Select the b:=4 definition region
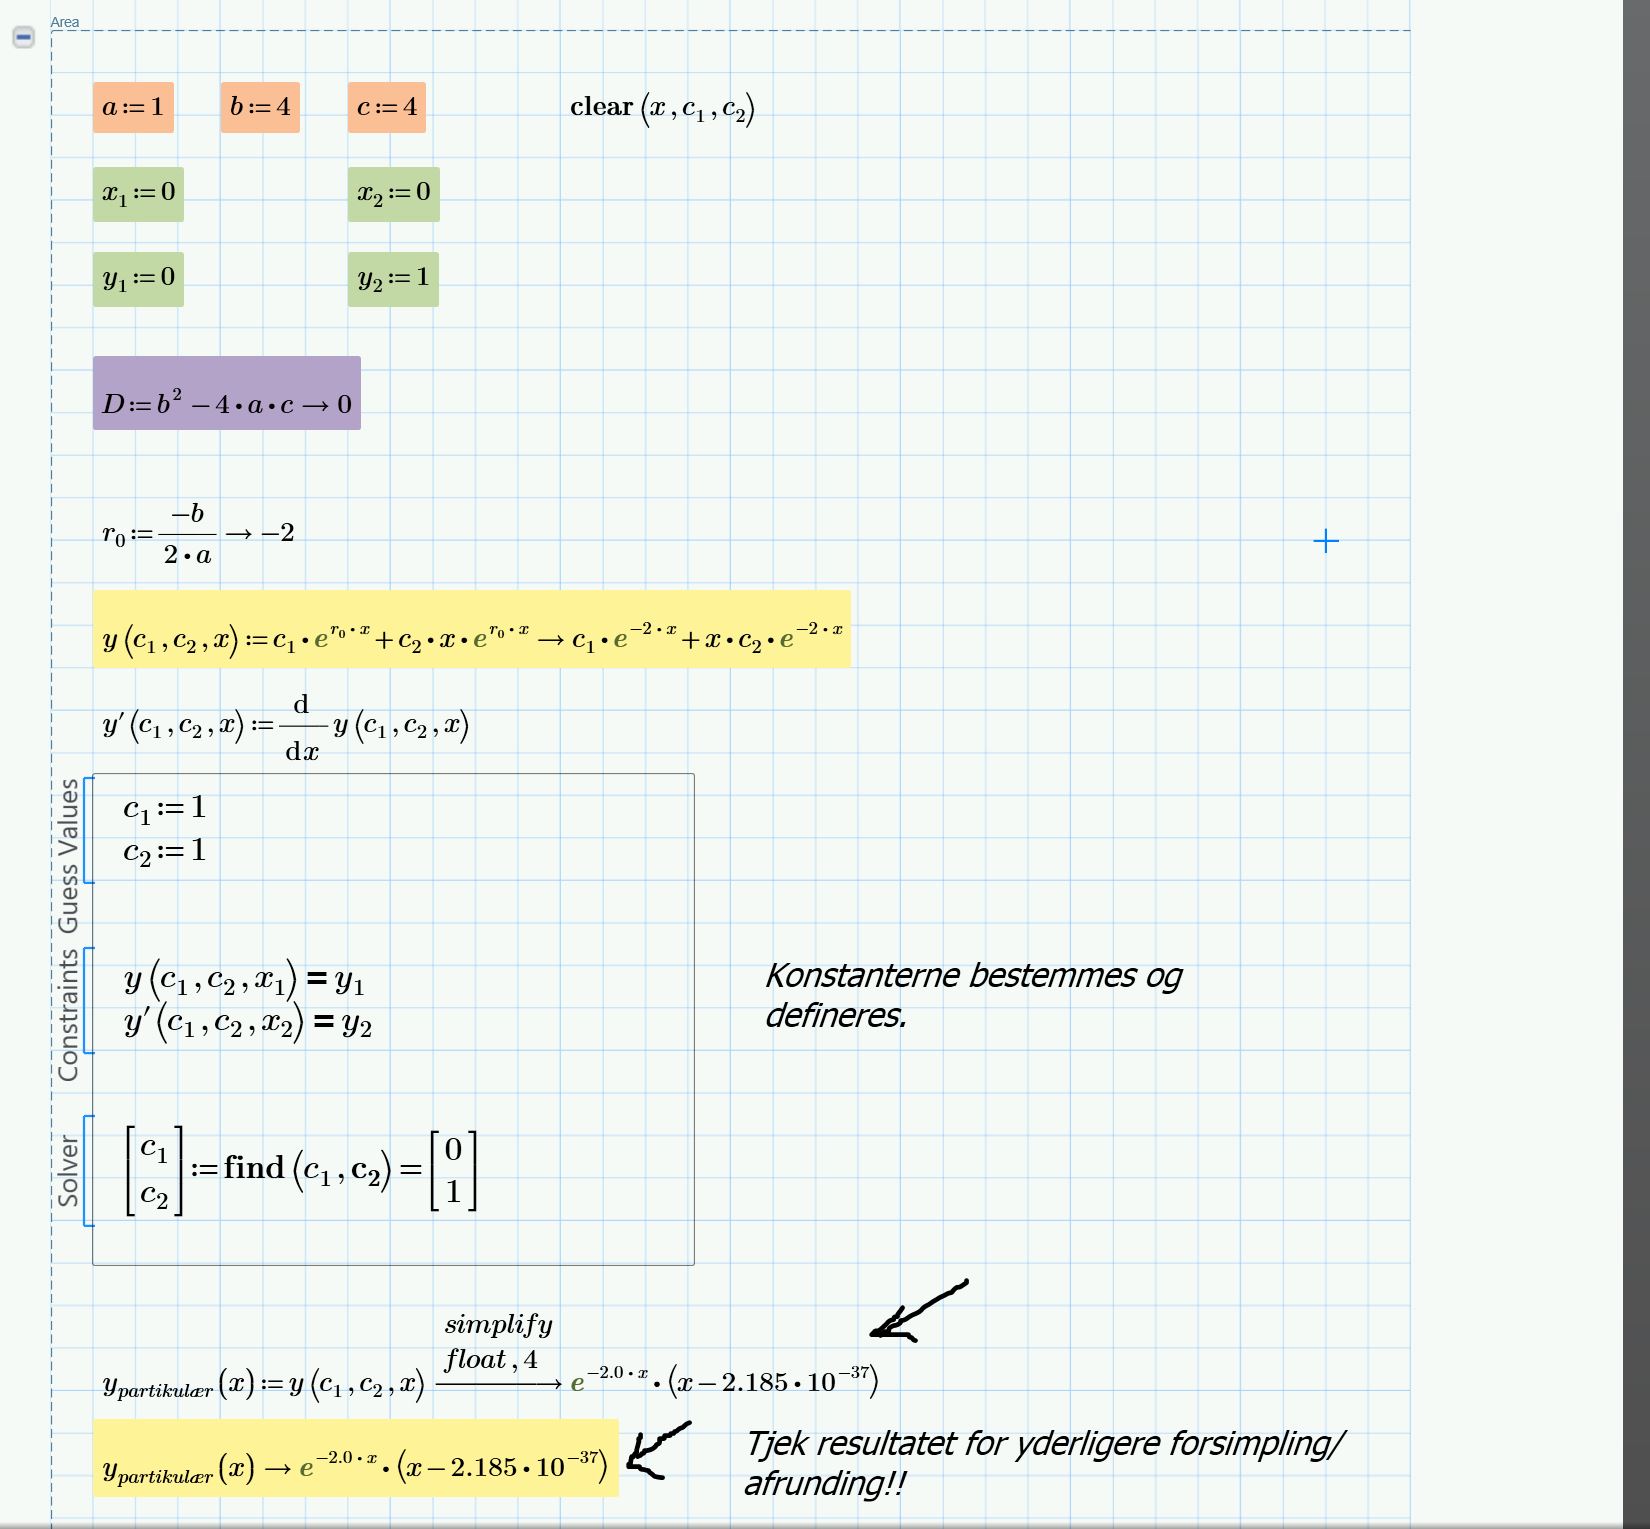This screenshot has height=1529, width=1650. click(x=260, y=106)
